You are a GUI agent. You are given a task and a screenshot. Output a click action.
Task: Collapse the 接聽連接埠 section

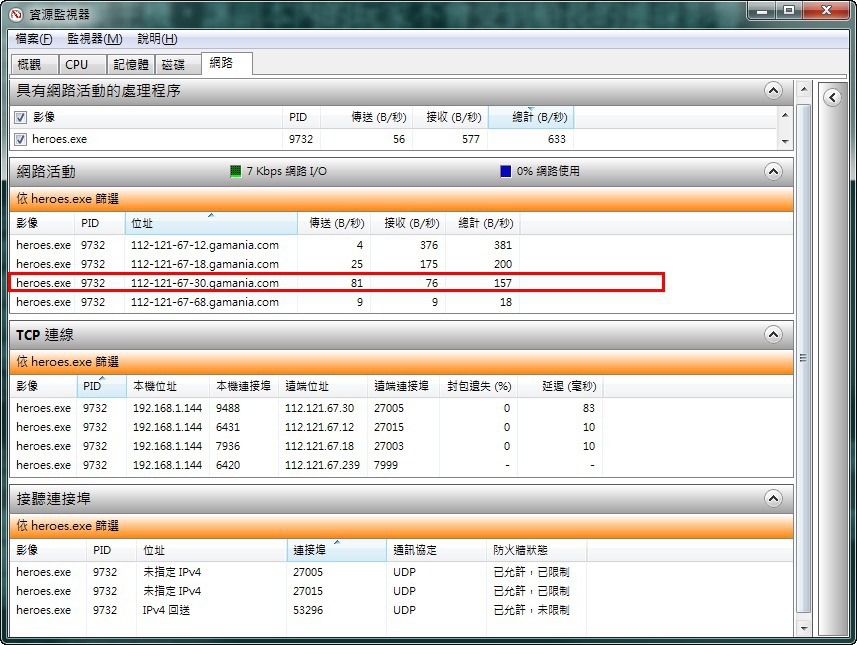click(x=773, y=499)
